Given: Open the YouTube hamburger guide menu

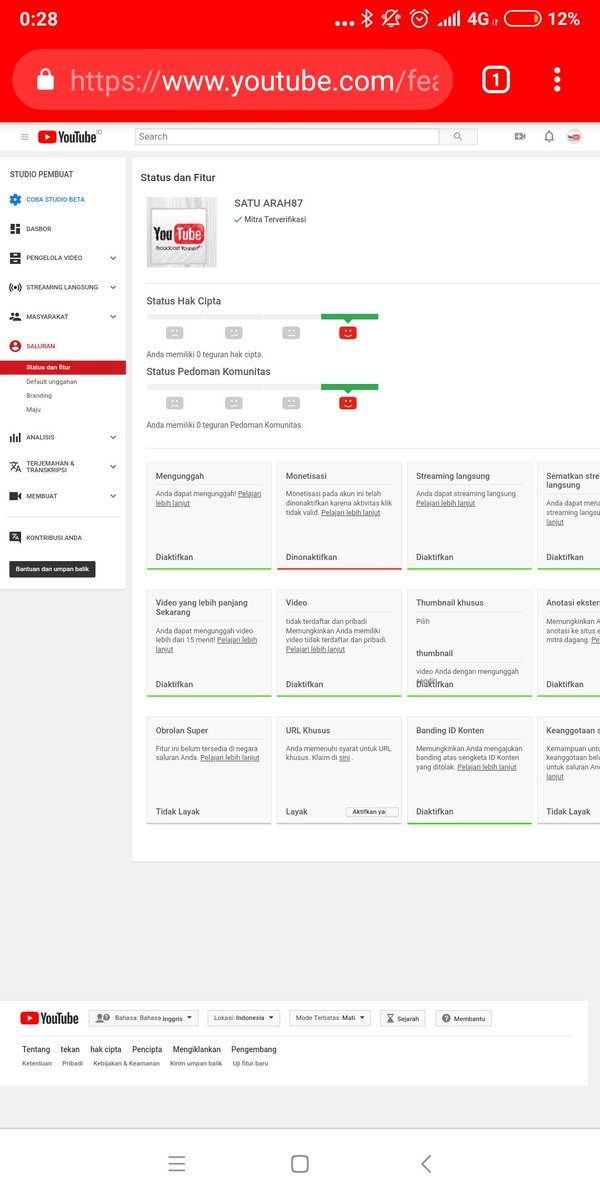Looking at the screenshot, I should tap(25, 137).
